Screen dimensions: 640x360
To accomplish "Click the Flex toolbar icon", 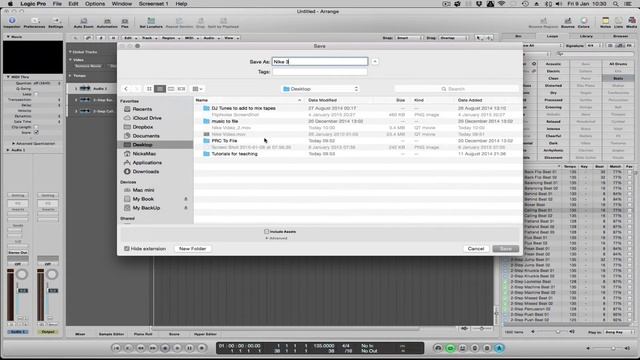I will point(125,22).
